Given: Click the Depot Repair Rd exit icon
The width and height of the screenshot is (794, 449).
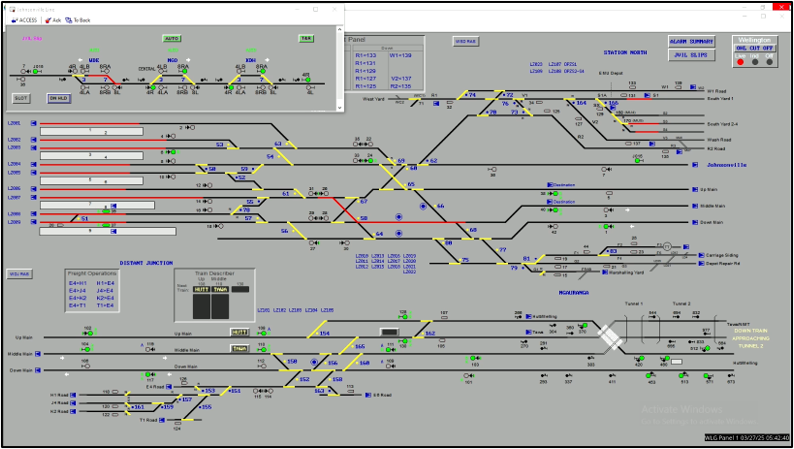Looking at the screenshot, I should pyautogui.click(x=702, y=264).
